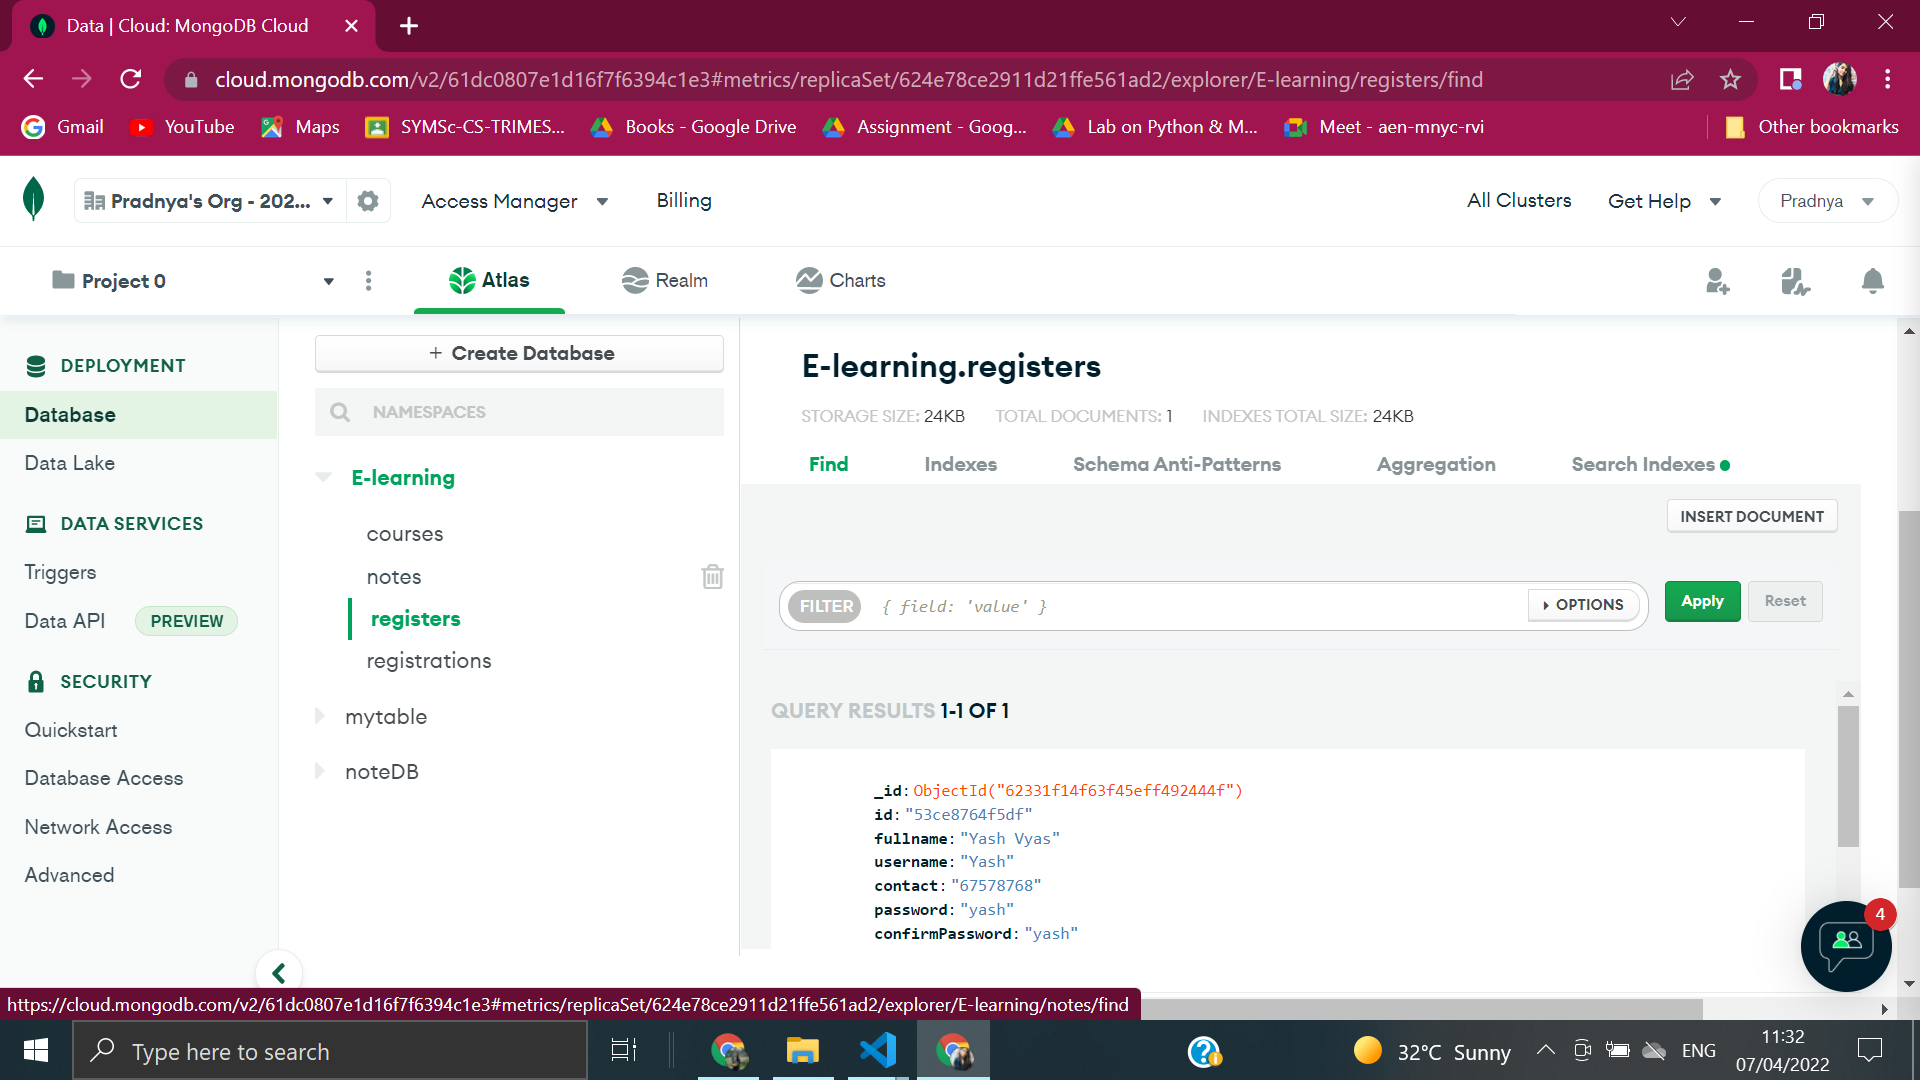Expand the mytable database
Viewport: 1920px width, 1080px height.
coord(320,716)
